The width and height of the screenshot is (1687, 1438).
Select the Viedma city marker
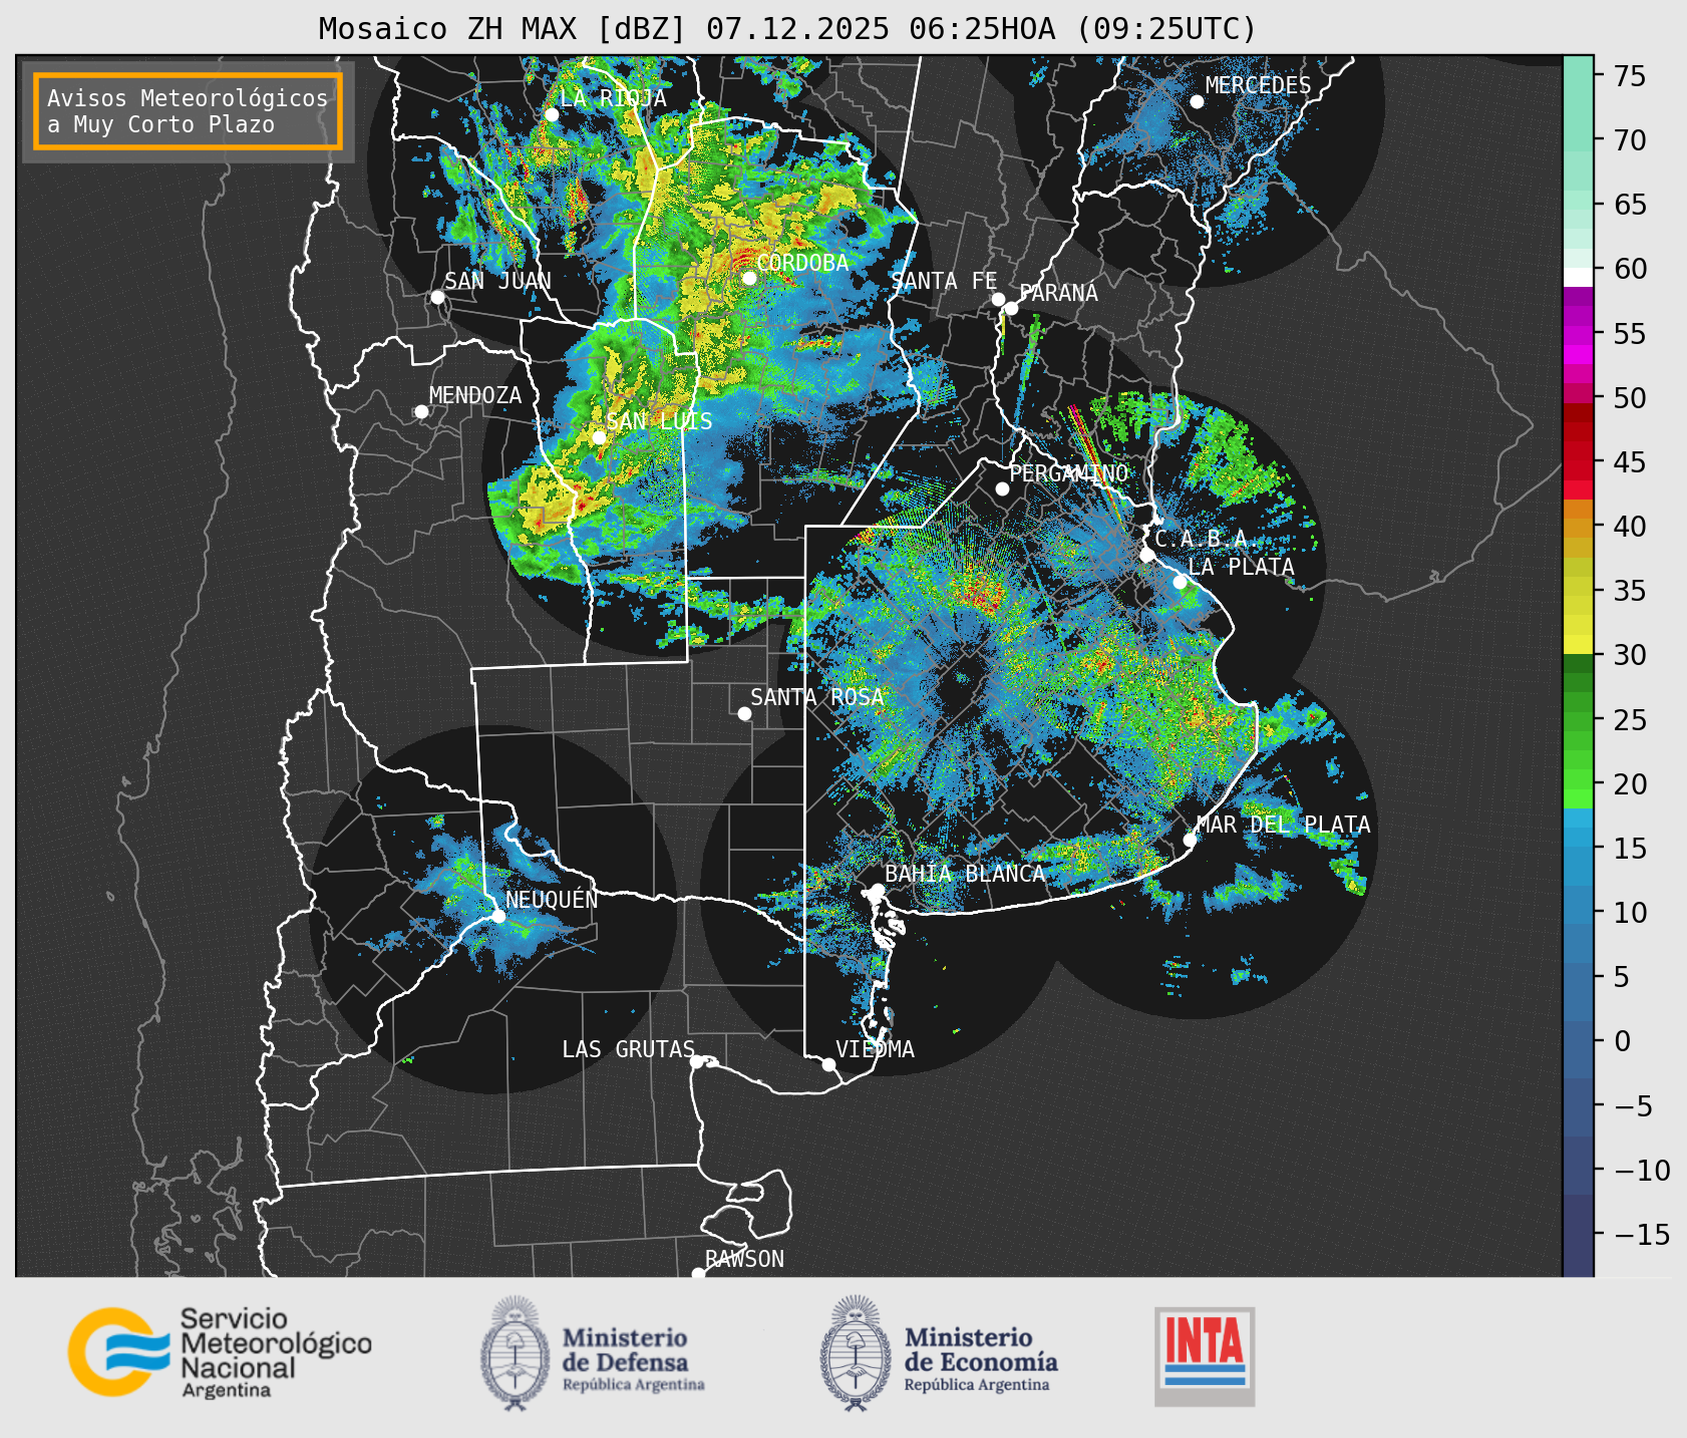828,1064
